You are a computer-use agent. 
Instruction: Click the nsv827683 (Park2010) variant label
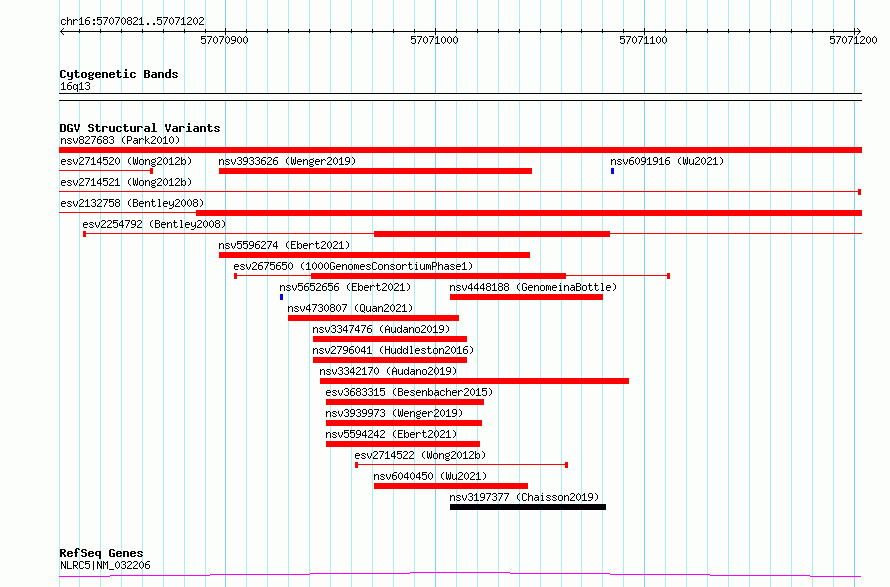pyautogui.click(x=120, y=140)
